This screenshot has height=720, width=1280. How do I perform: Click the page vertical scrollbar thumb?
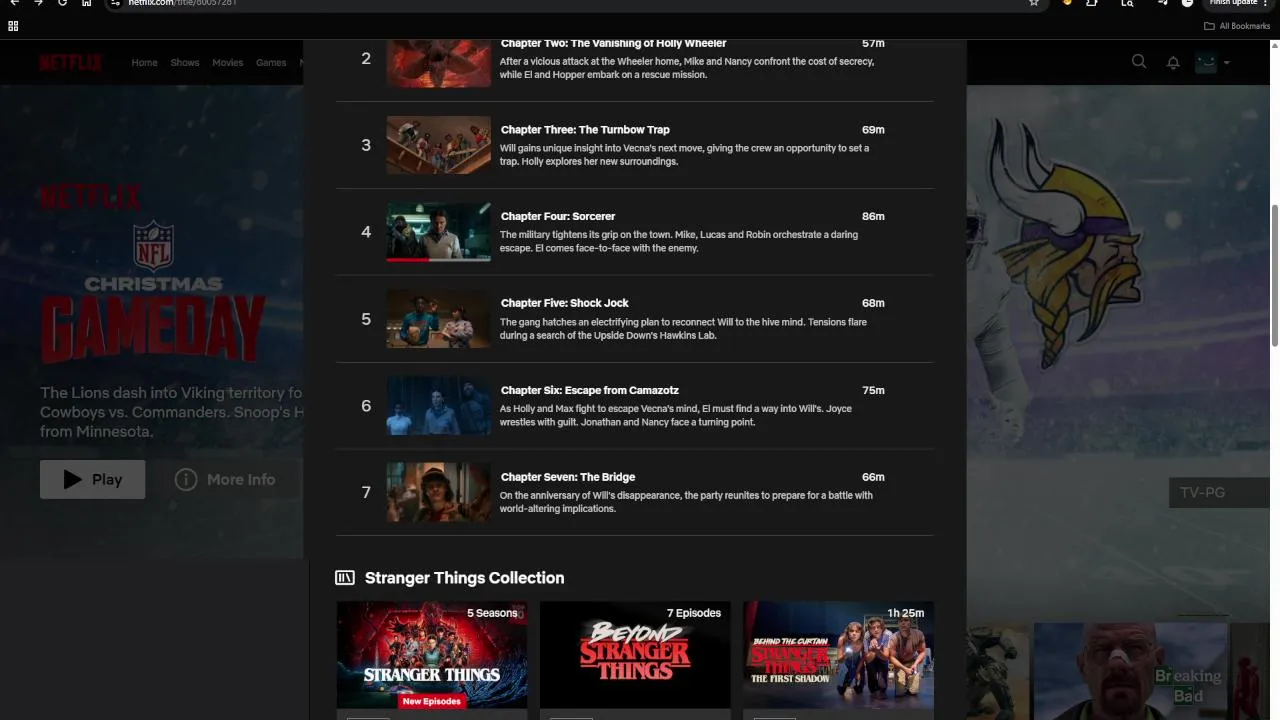click(x=1274, y=276)
